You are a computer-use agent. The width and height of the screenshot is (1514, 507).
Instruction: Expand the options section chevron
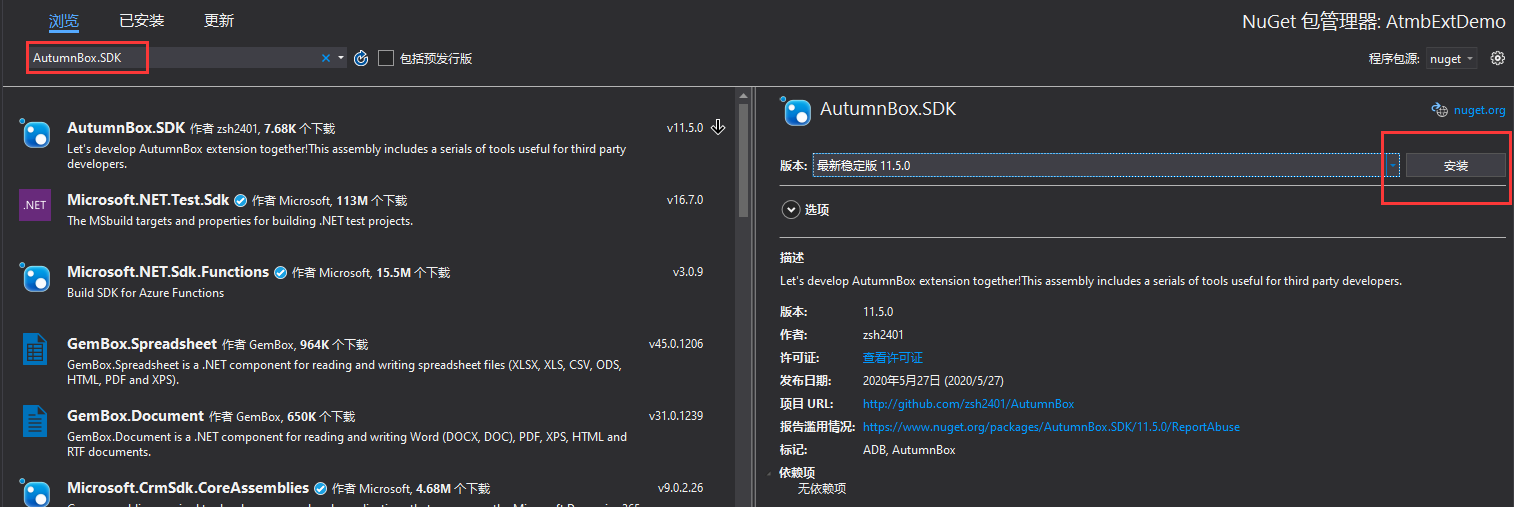coord(790,210)
